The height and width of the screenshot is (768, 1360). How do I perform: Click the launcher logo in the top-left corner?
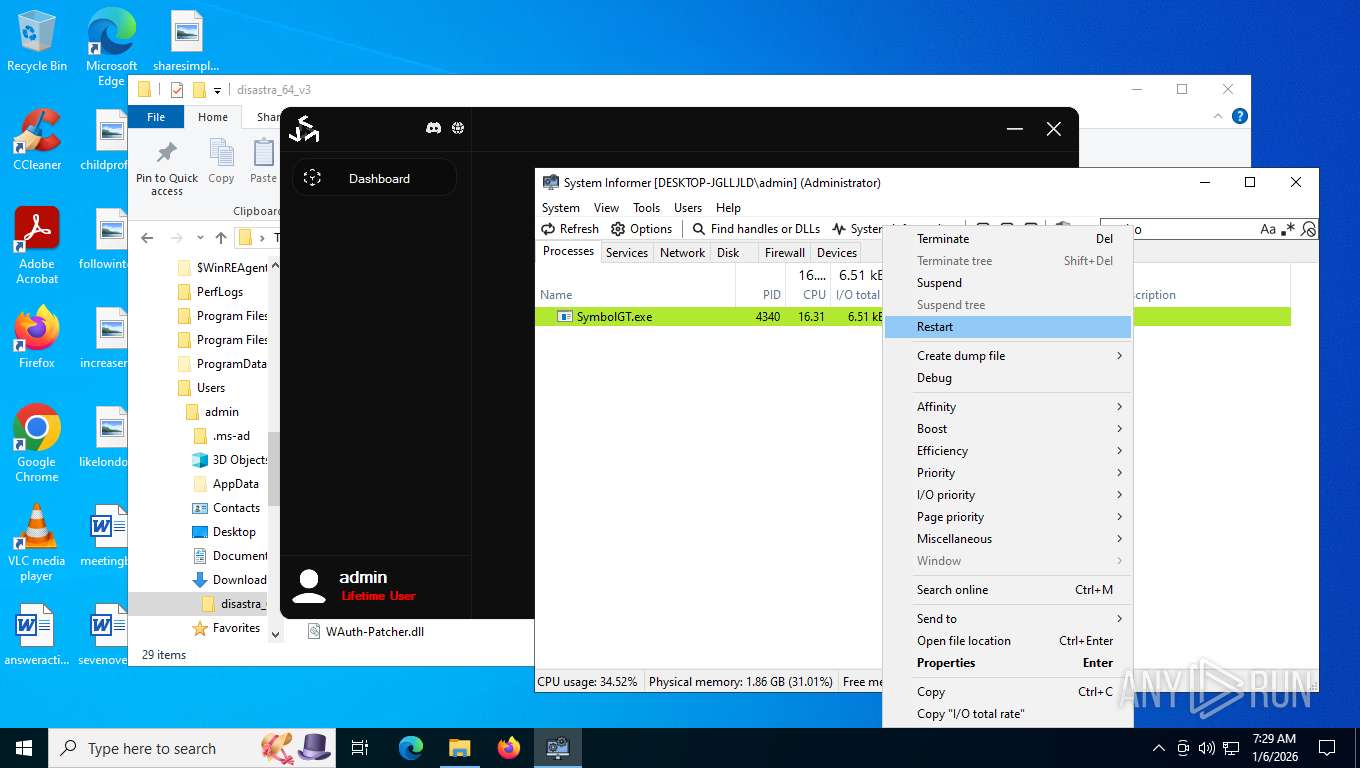pos(304,129)
